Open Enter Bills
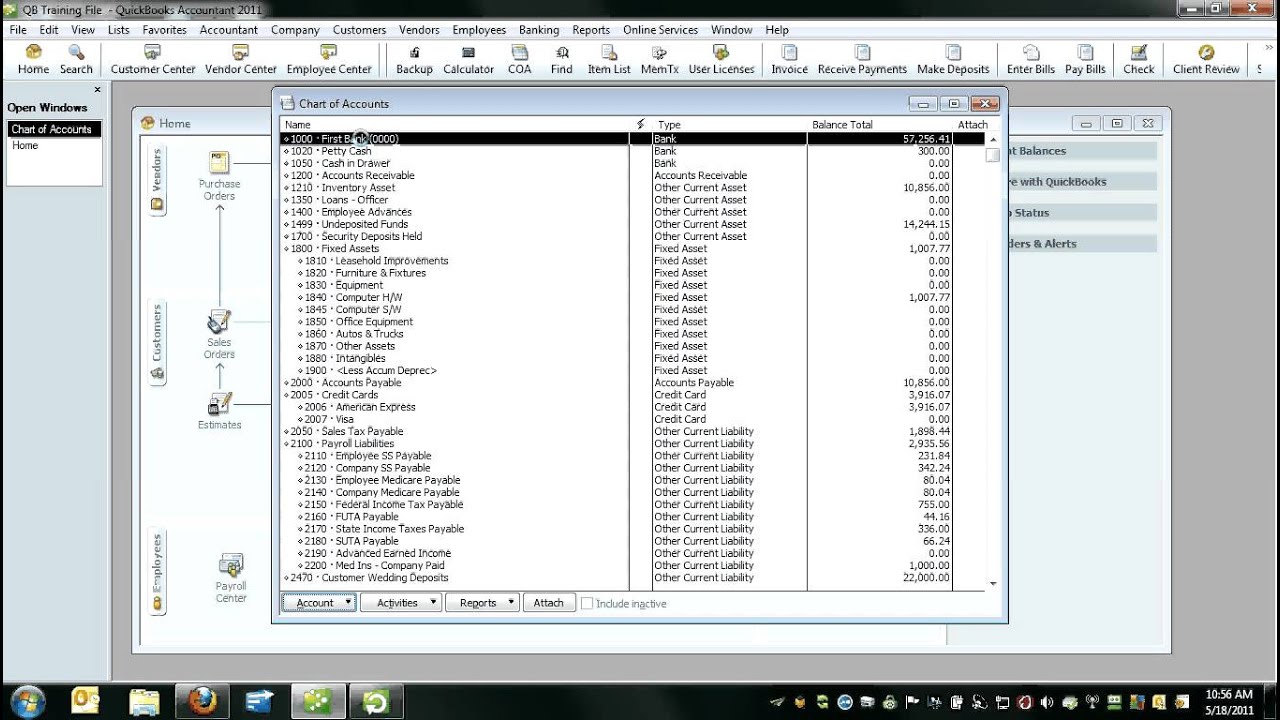The width and height of the screenshot is (1280, 720). pos(1031,60)
